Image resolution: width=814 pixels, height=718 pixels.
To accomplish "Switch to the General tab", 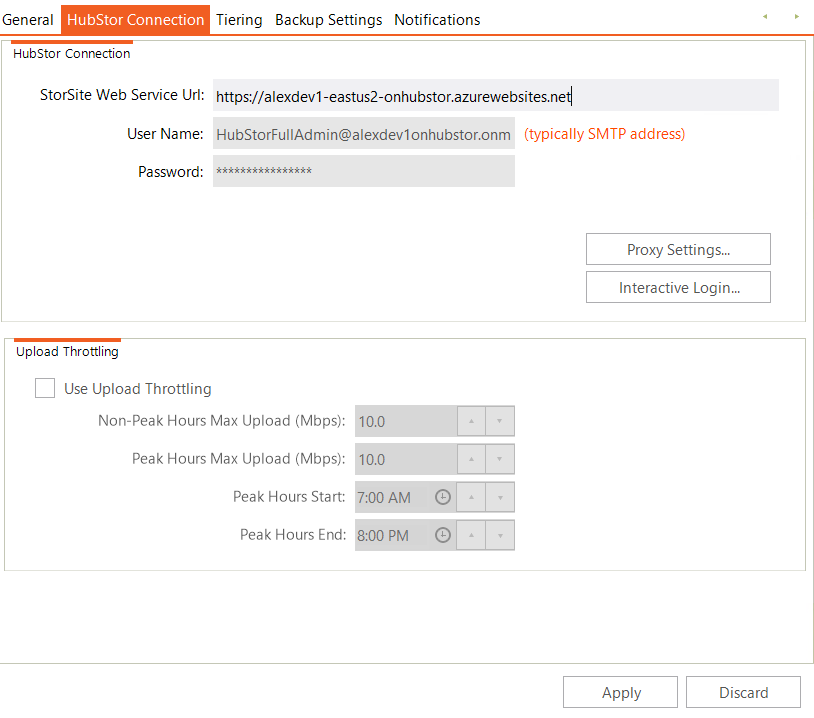I will tap(28, 20).
